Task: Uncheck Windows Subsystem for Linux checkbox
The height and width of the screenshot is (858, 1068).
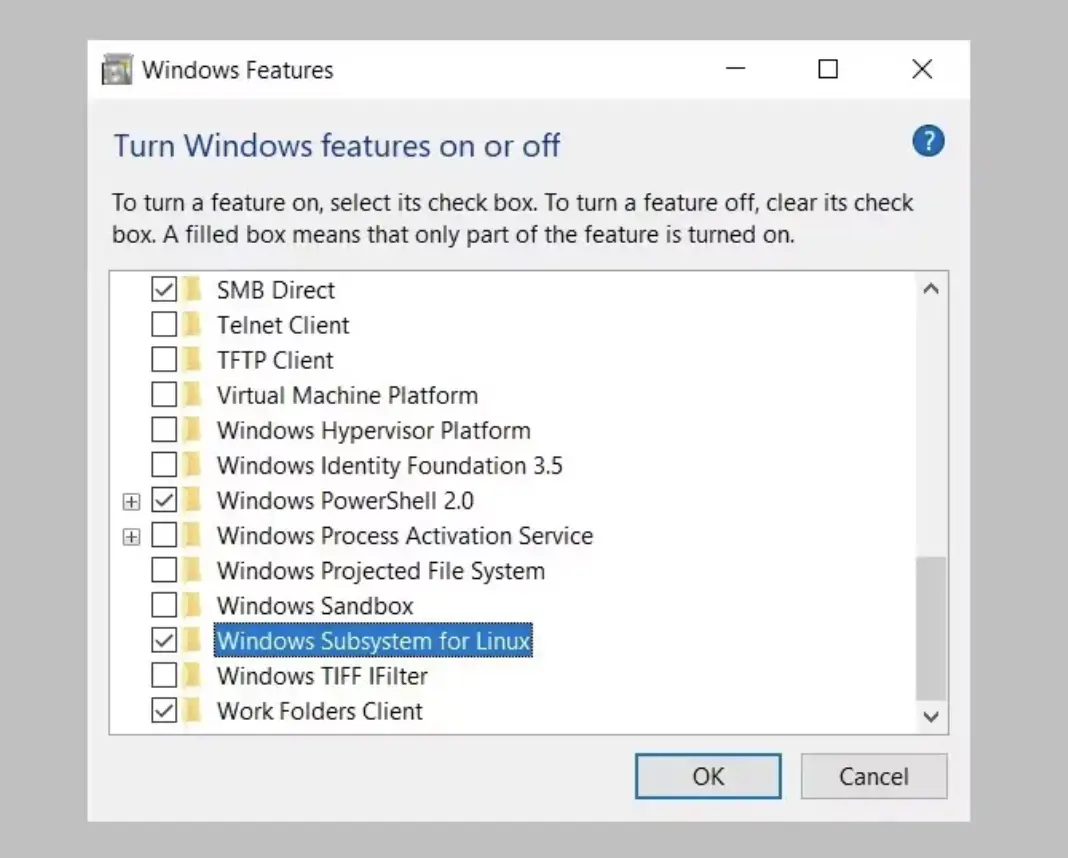Action: click(164, 640)
